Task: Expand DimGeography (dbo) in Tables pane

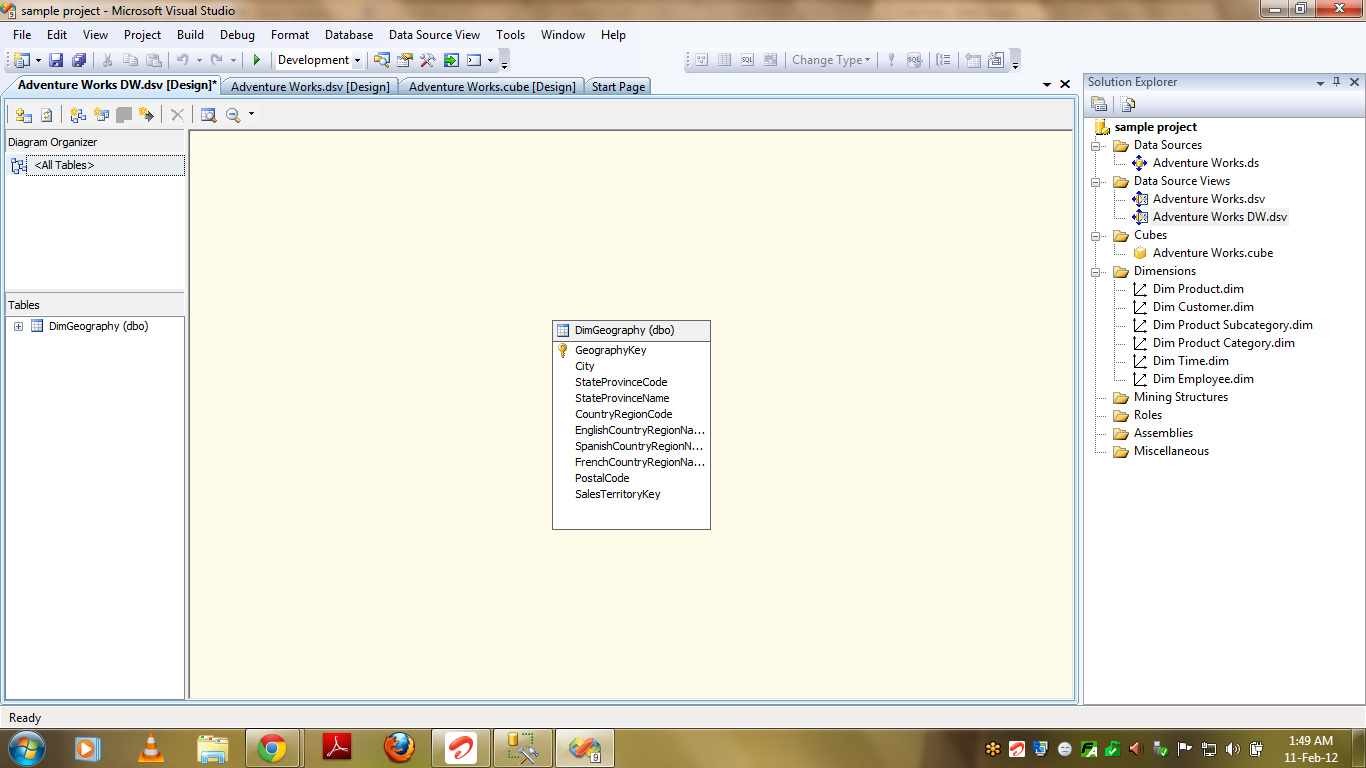Action: point(18,326)
